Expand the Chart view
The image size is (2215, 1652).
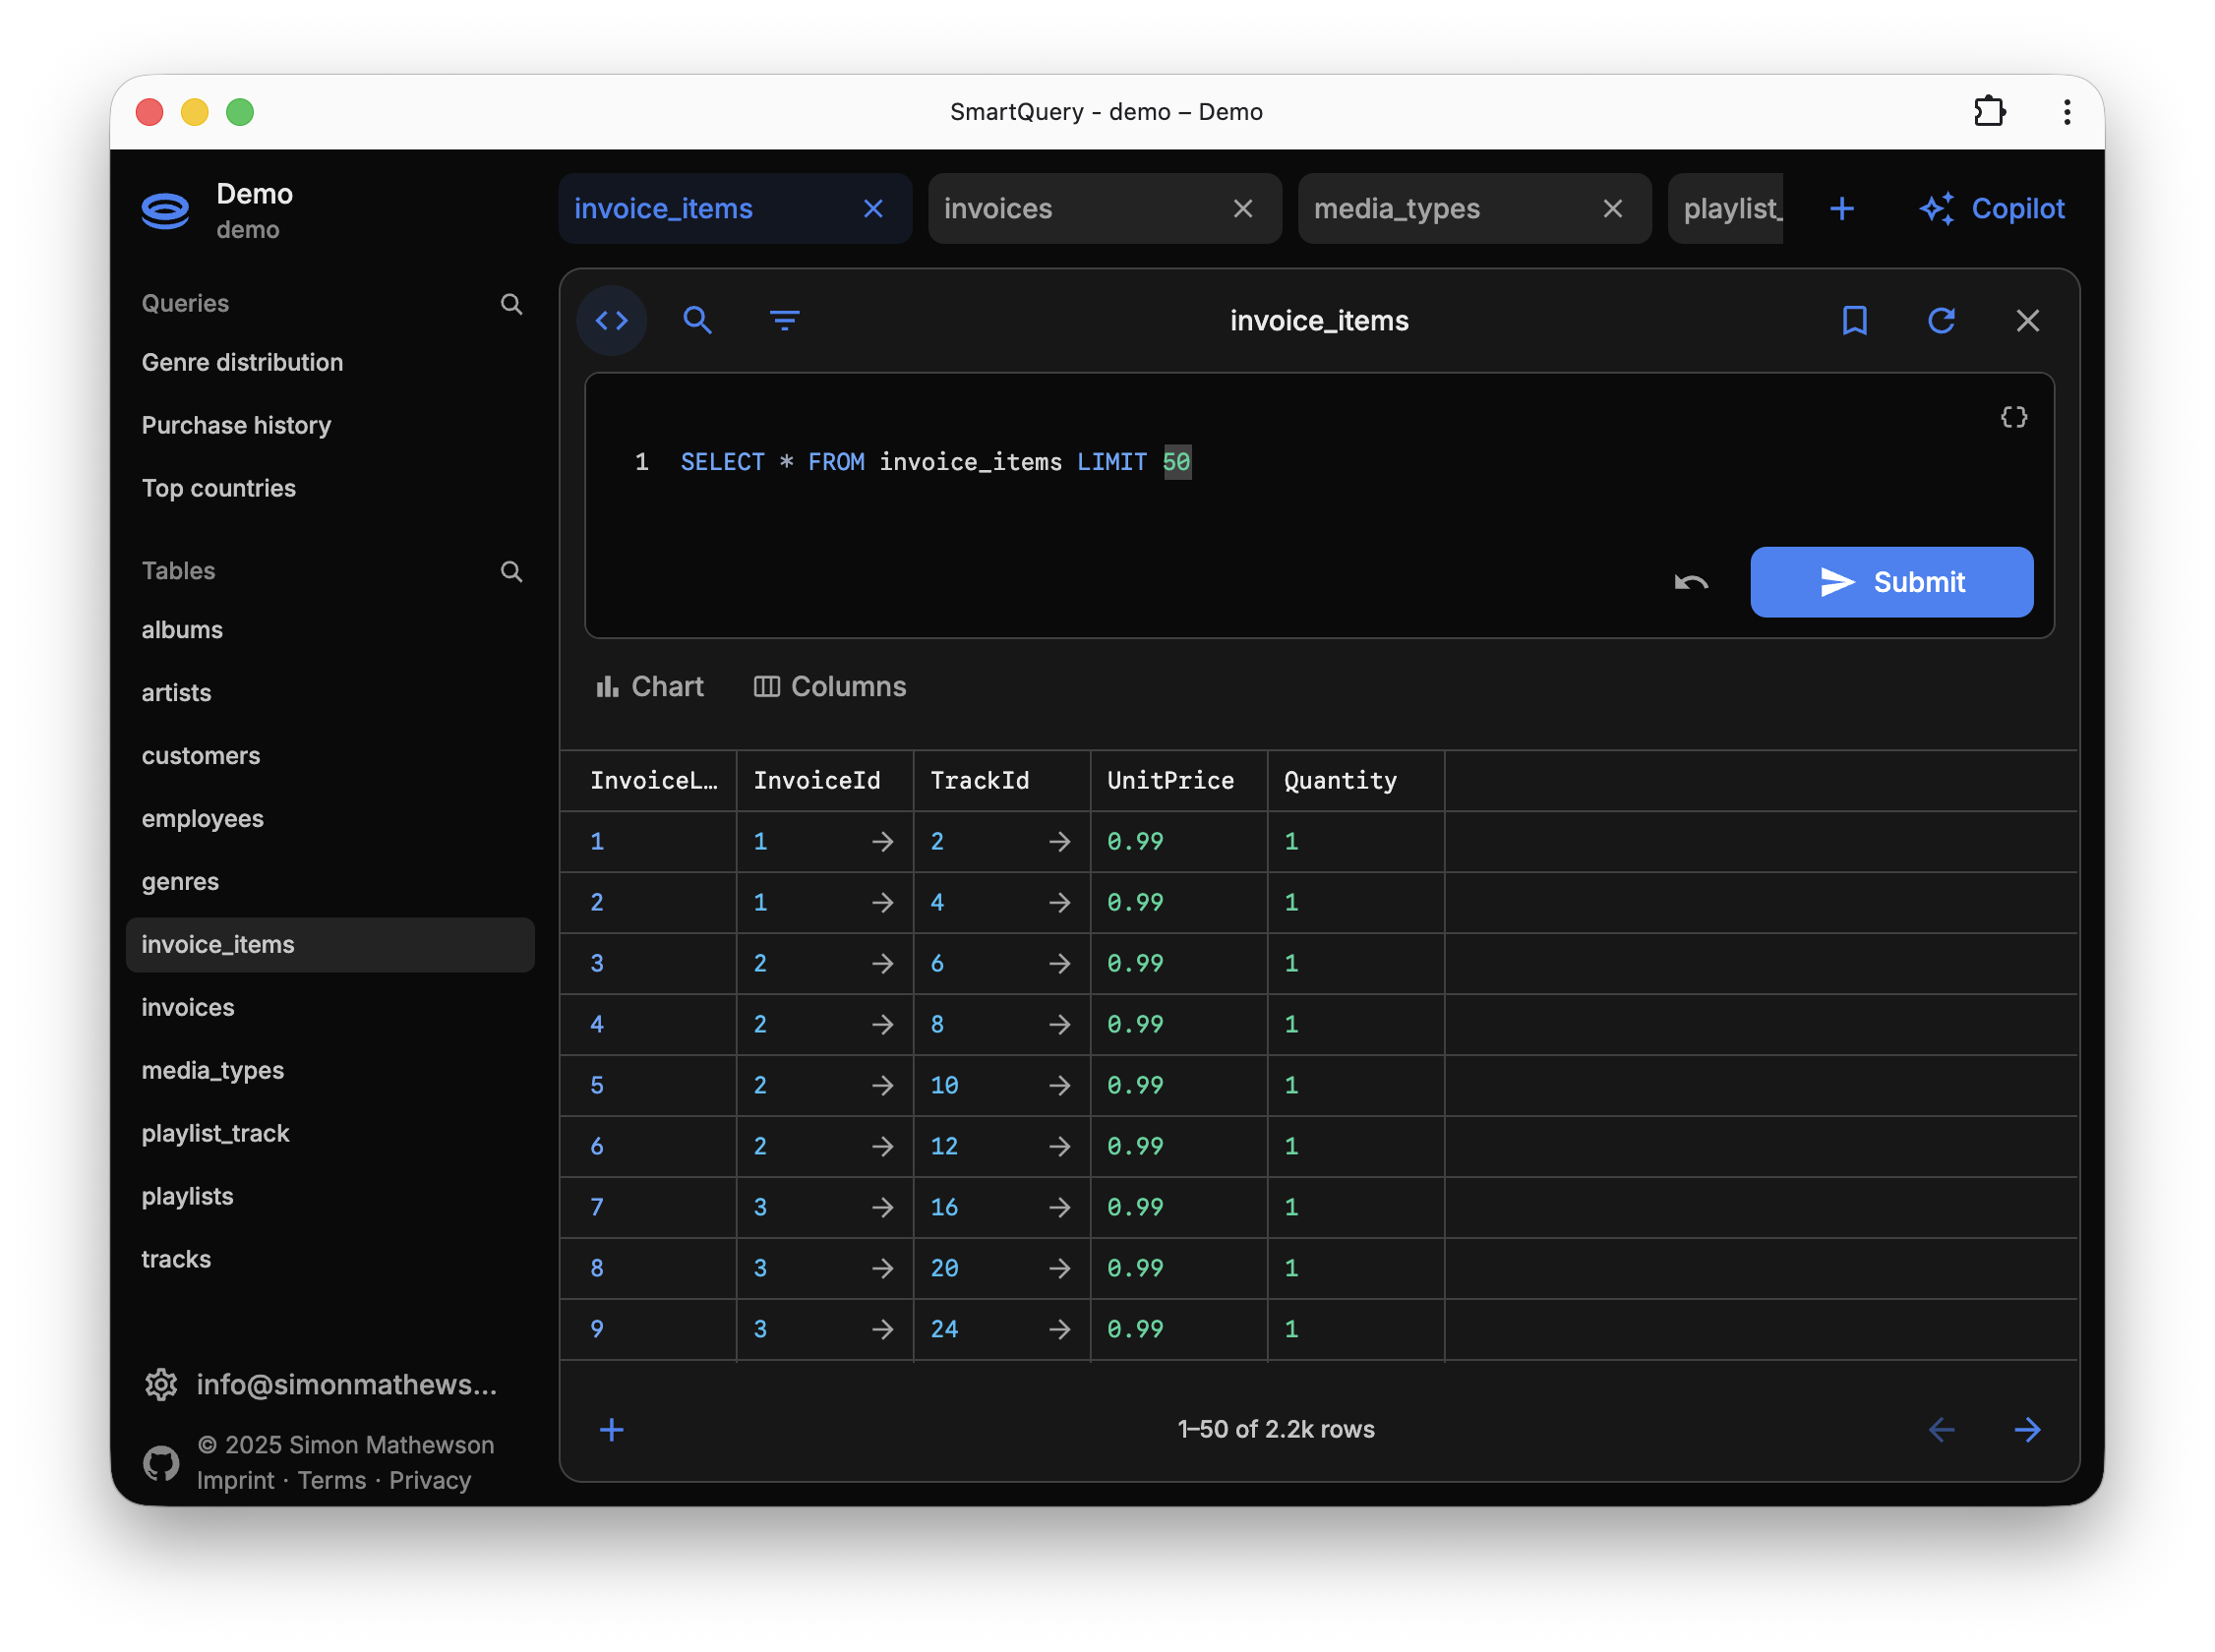pos(650,686)
